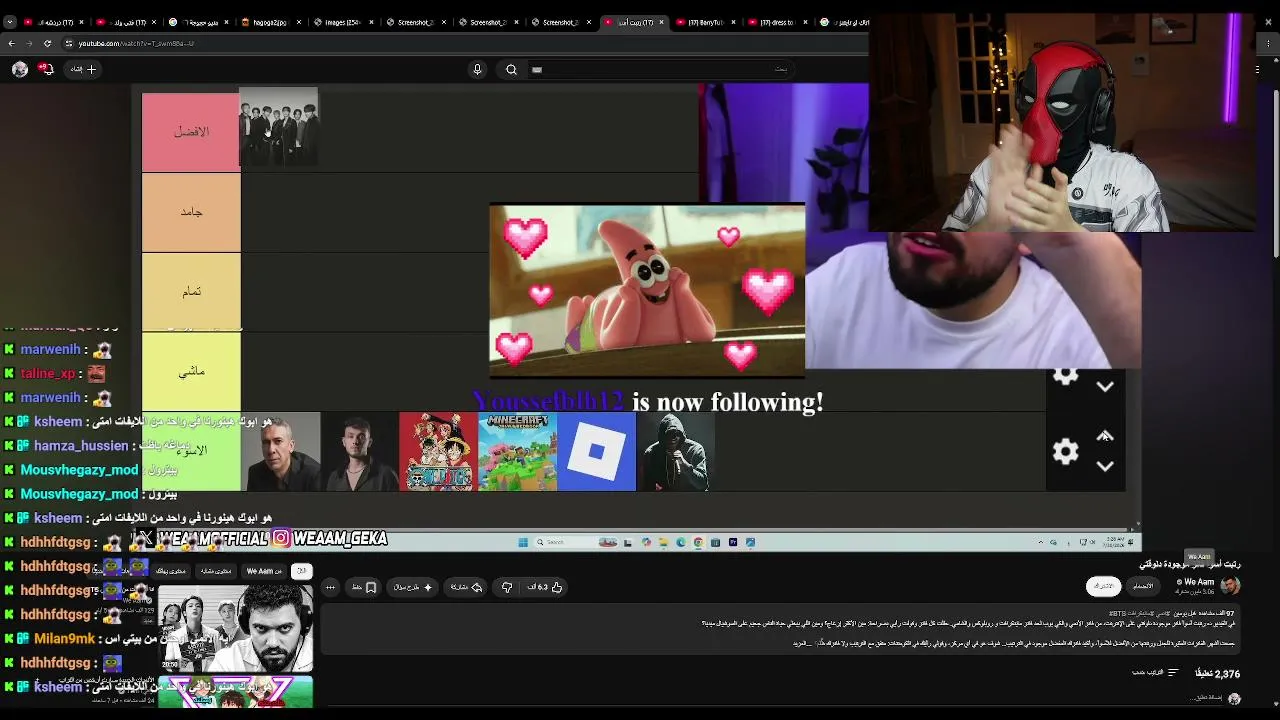Click the 2,376 comments count

tap(1218, 674)
